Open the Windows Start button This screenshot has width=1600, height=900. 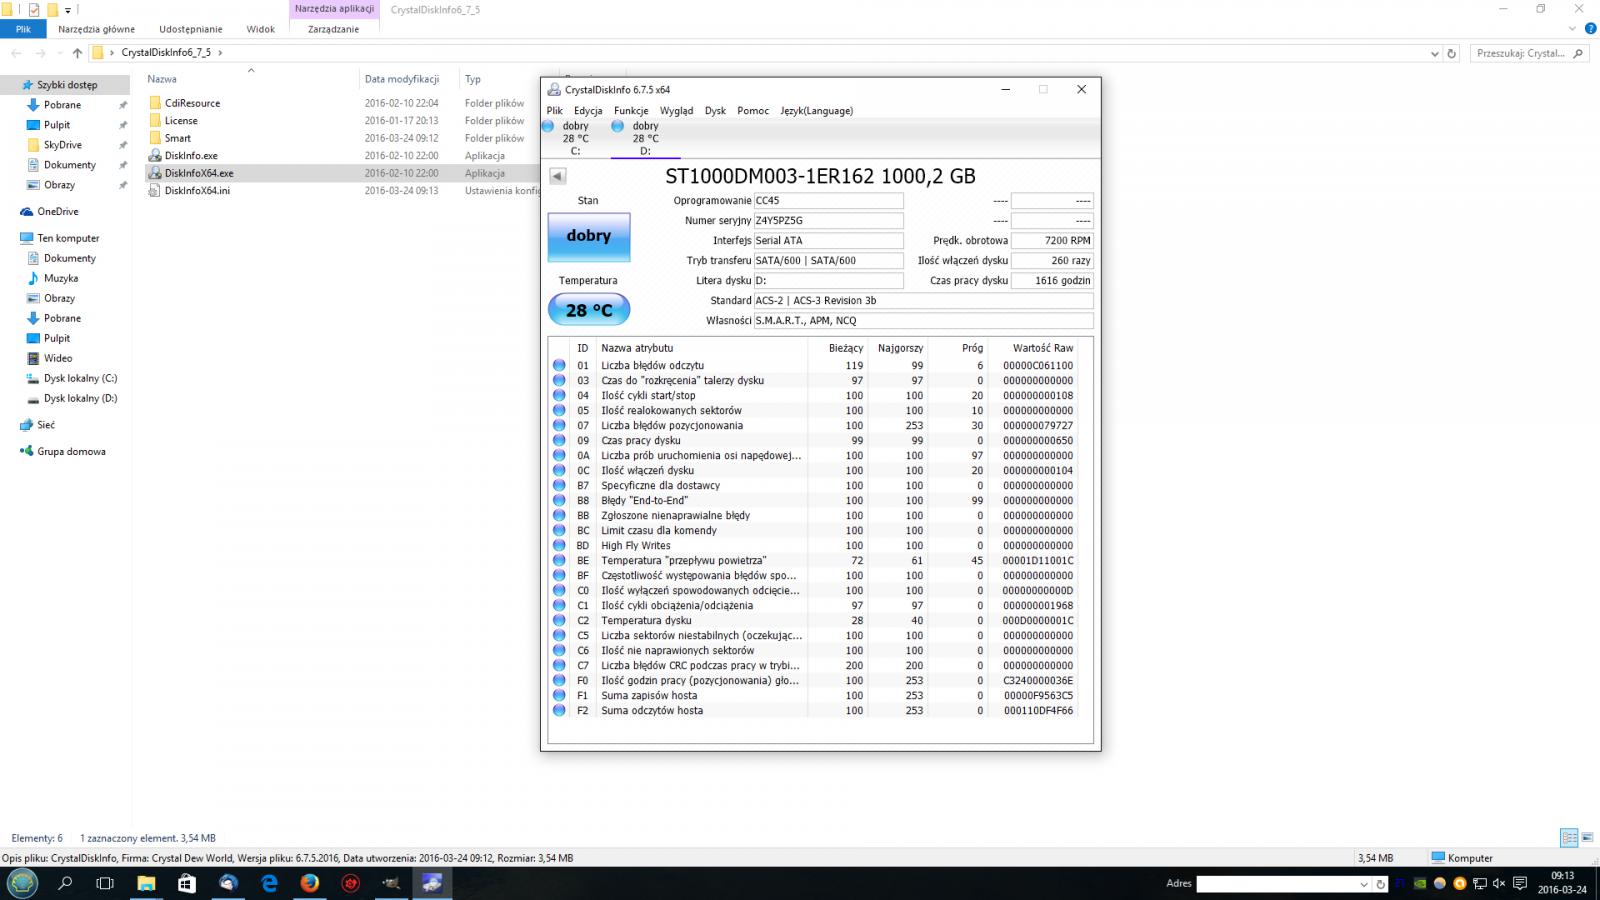pyautogui.click(x=22, y=883)
